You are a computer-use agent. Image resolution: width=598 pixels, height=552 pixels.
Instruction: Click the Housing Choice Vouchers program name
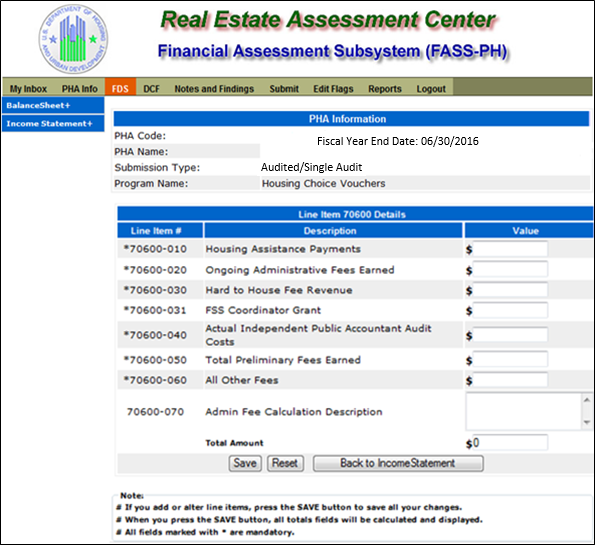tap(323, 183)
